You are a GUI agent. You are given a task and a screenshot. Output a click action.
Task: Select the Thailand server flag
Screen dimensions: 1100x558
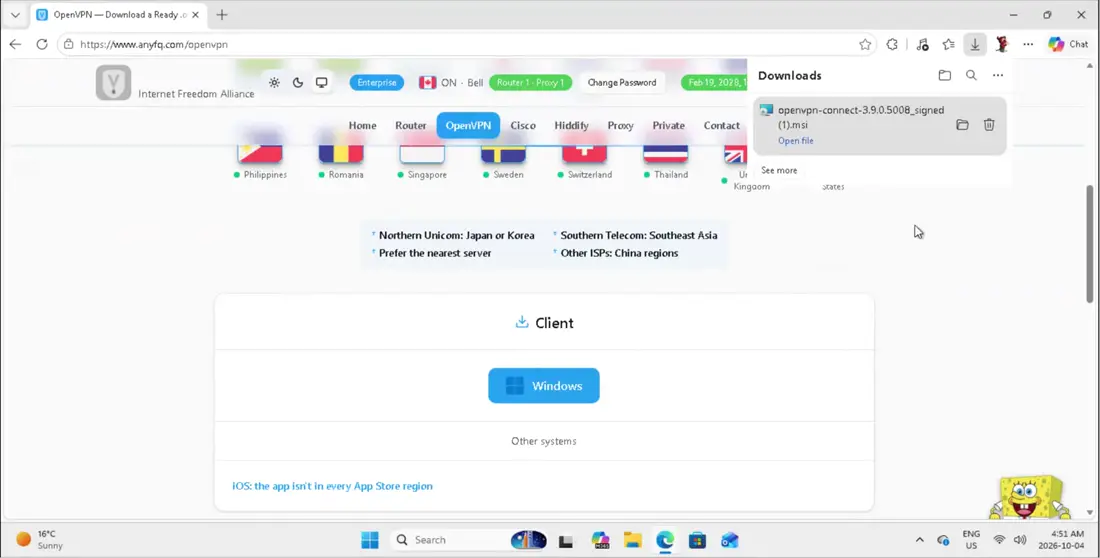[x=666, y=154]
